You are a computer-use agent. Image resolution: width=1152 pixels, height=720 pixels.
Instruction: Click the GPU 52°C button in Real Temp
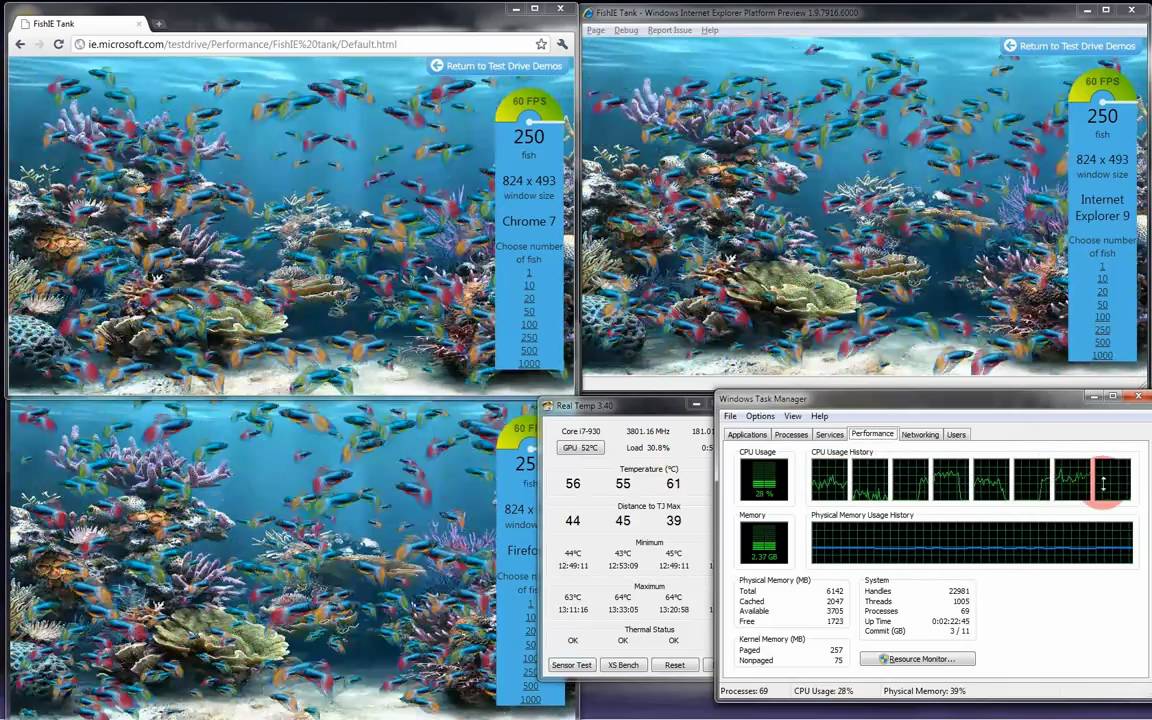pyautogui.click(x=580, y=447)
